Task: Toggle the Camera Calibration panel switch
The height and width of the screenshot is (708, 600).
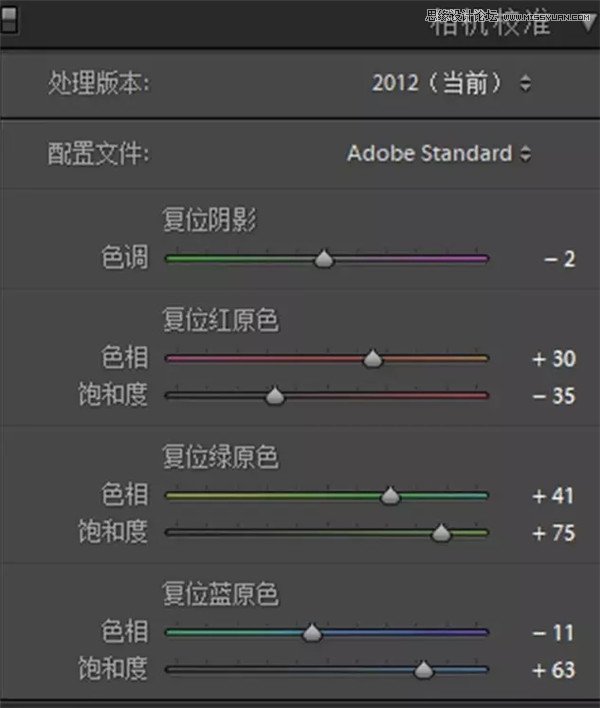Action: [8, 20]
